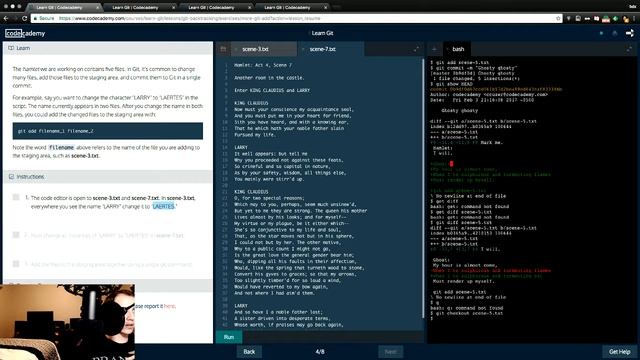Click the 'git add filename_1 filename_2' code block
Viewport: 640px width, 360px height.
[x=108, y=131]
